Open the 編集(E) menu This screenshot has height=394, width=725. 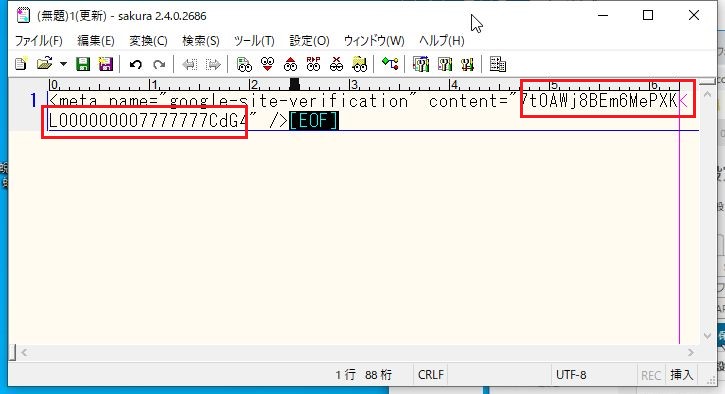96,41
